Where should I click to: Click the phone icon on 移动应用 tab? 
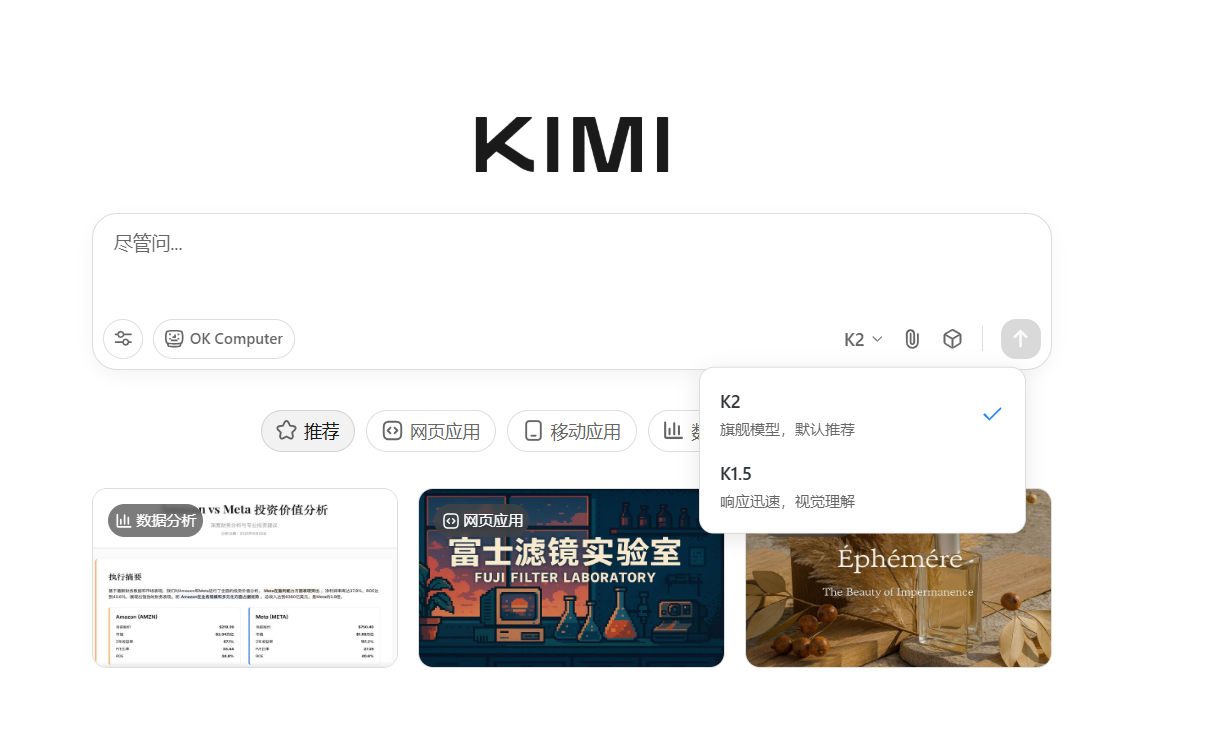pyautogui.click(x=534, y=430)
